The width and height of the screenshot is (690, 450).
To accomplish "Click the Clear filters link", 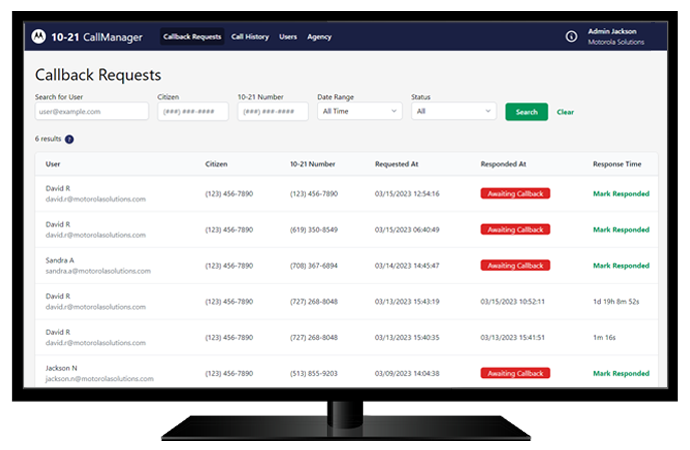I will (x=565, y=112).
